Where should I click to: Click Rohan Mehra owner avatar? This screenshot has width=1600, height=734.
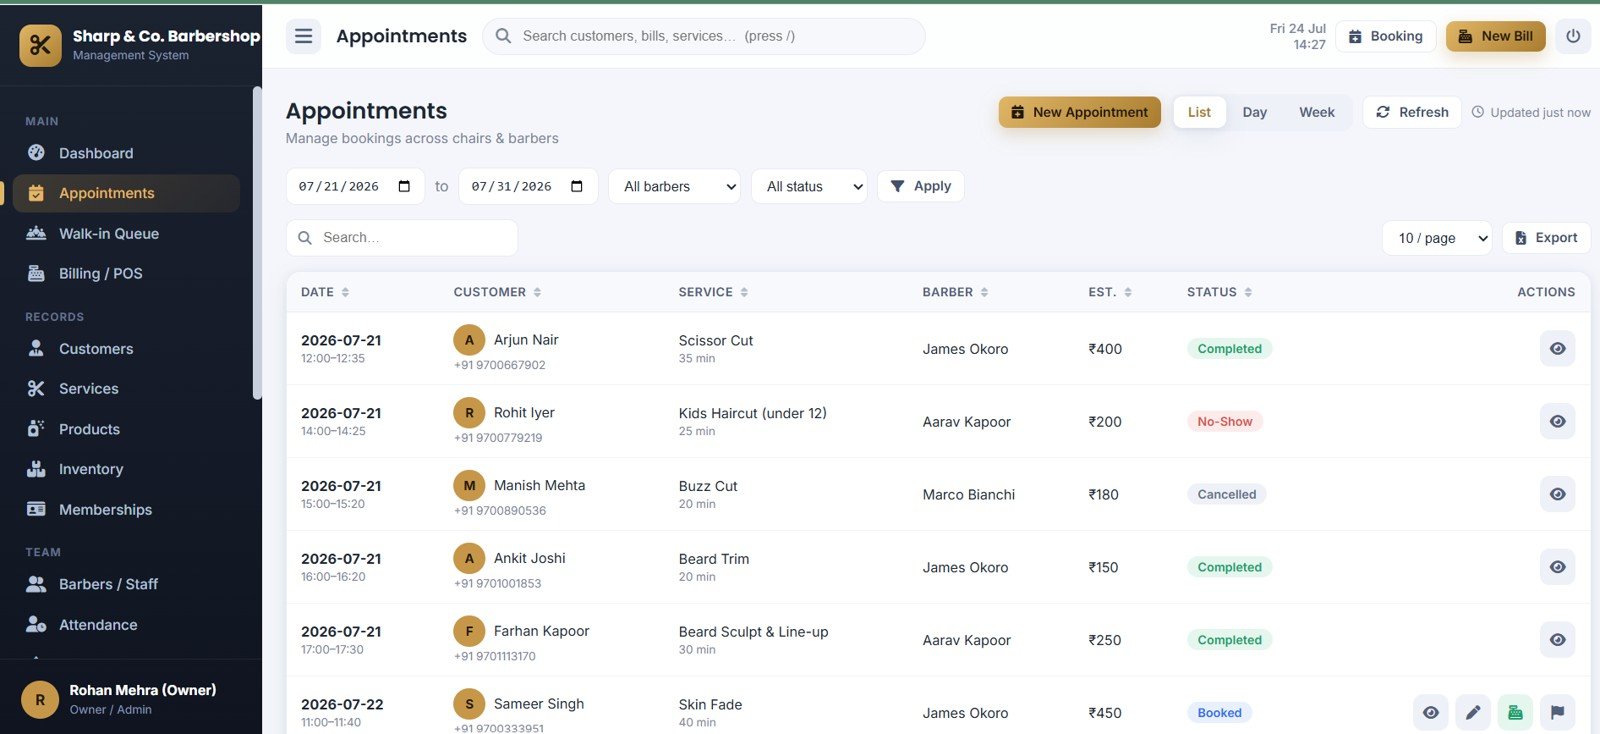pos(40,700)
